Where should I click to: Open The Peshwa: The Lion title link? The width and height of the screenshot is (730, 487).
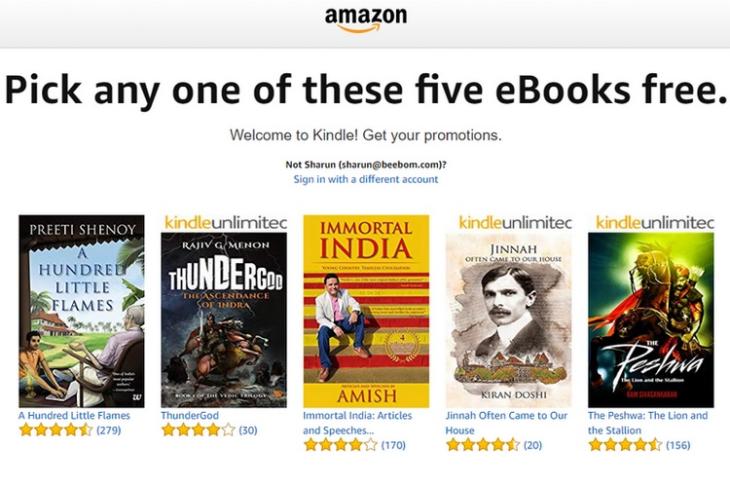pyautogui.click(x=648, y=423)
